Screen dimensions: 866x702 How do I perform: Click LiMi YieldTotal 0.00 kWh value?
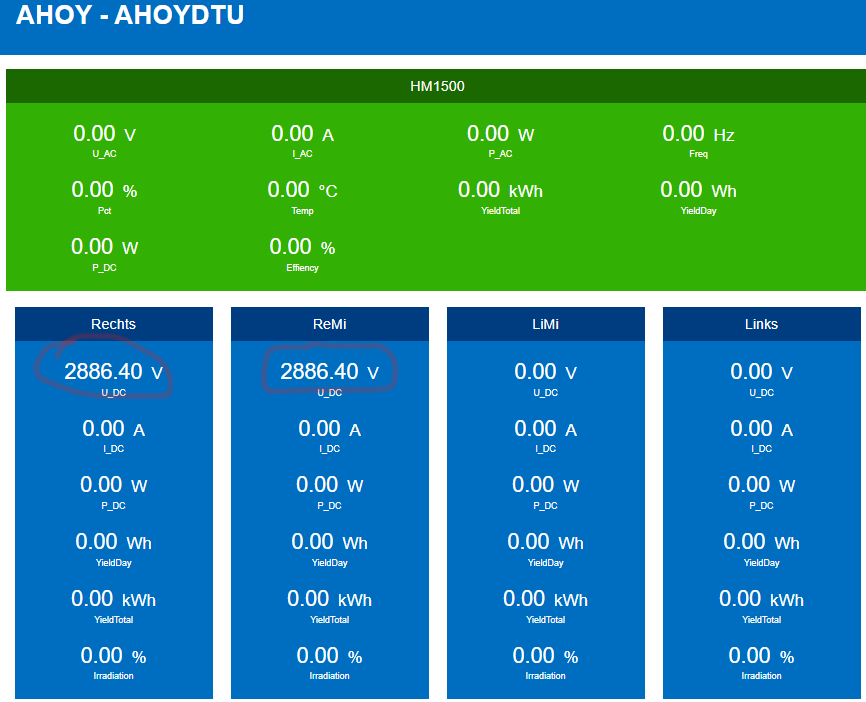(546, 599)
